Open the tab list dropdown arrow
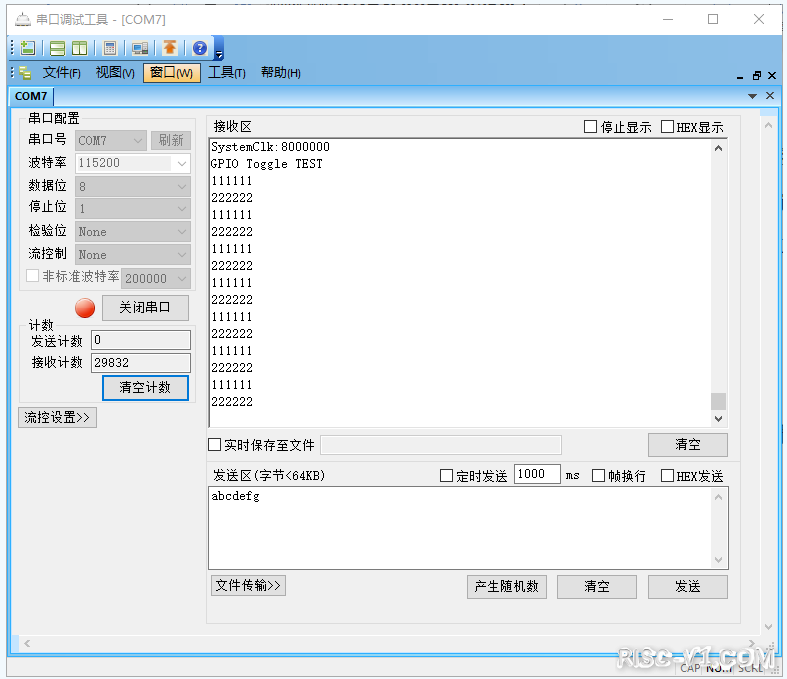 tap(752, 96)
